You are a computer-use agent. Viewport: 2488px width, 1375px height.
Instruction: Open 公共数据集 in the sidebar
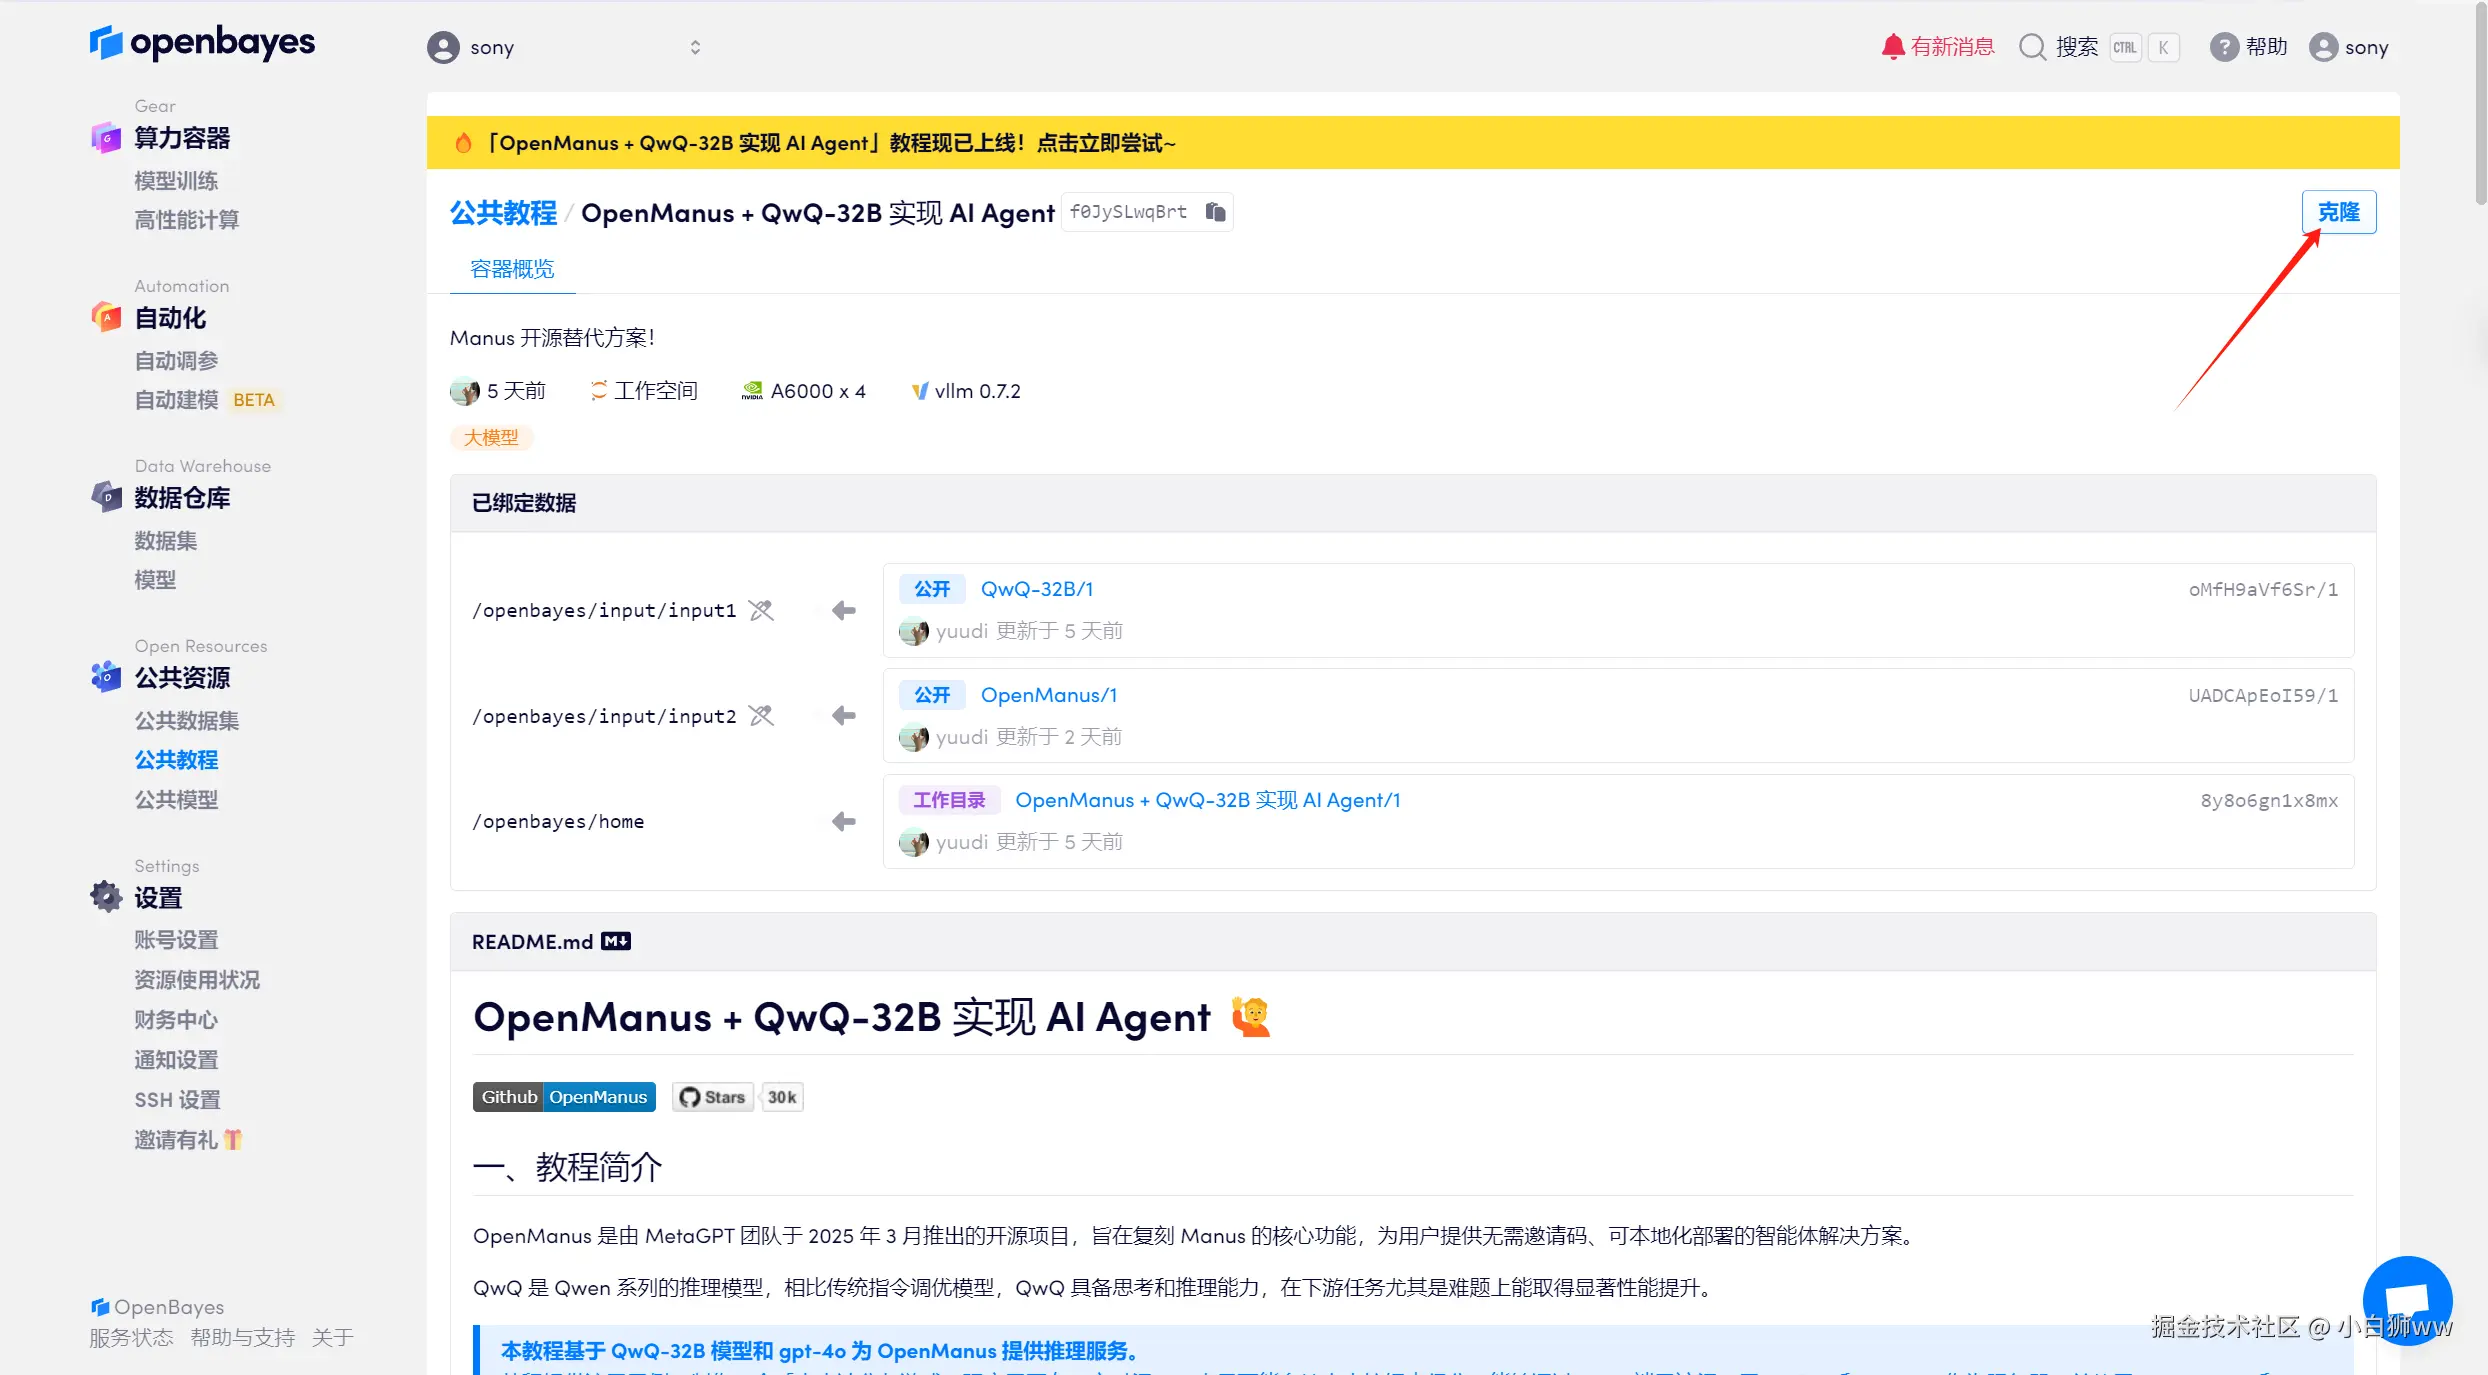click(x=187, y=720)
